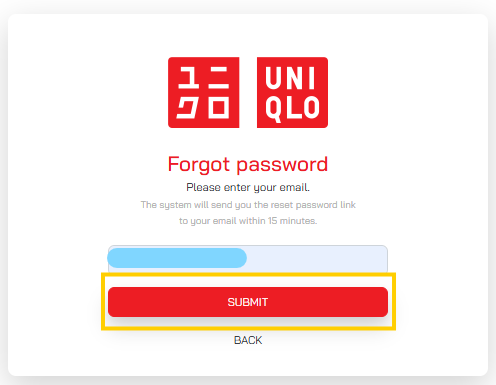Place cursor in empty part of email box
The width and height of the screenshot is (496, 385).
pyautogui.click(x=317, y=259)
